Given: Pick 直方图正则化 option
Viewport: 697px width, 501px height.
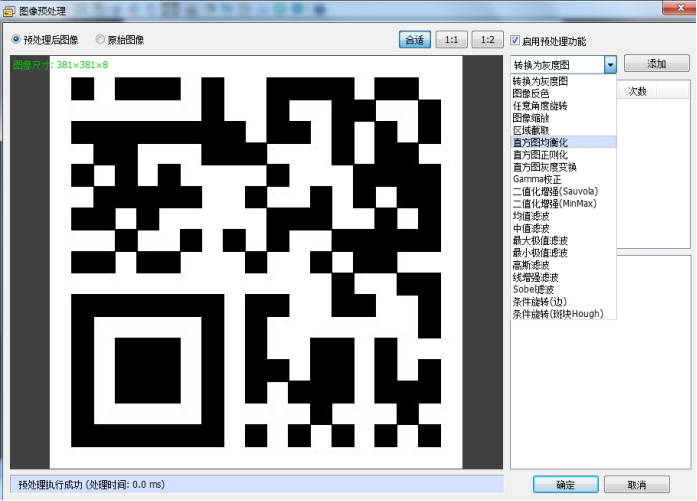Looking at the screenshot, I should (x=564, y=155).
